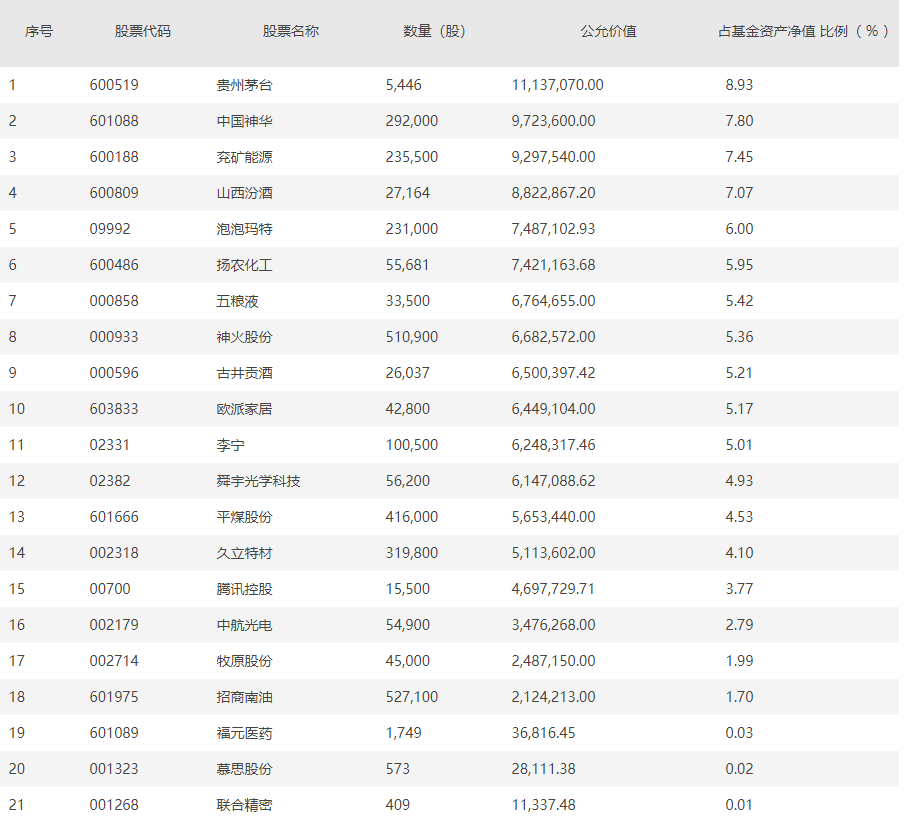
Task: Click the 8.93 percentage cell
Action: click(x=739, y=85)
